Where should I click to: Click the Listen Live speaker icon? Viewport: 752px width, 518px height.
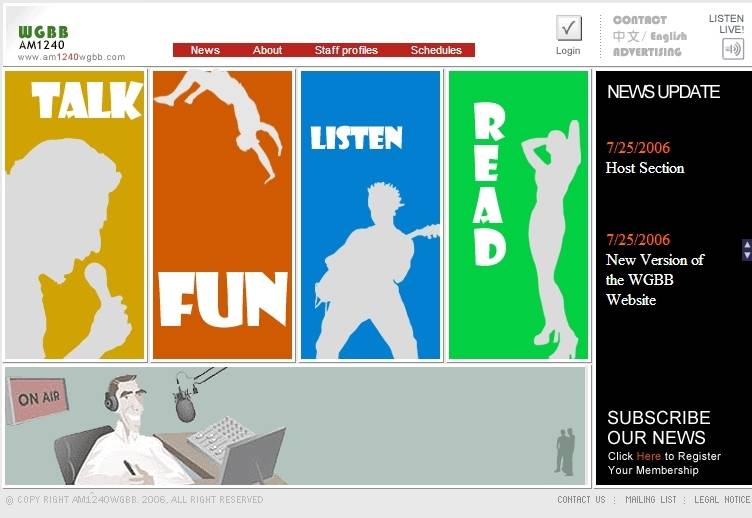click(733, 49)
